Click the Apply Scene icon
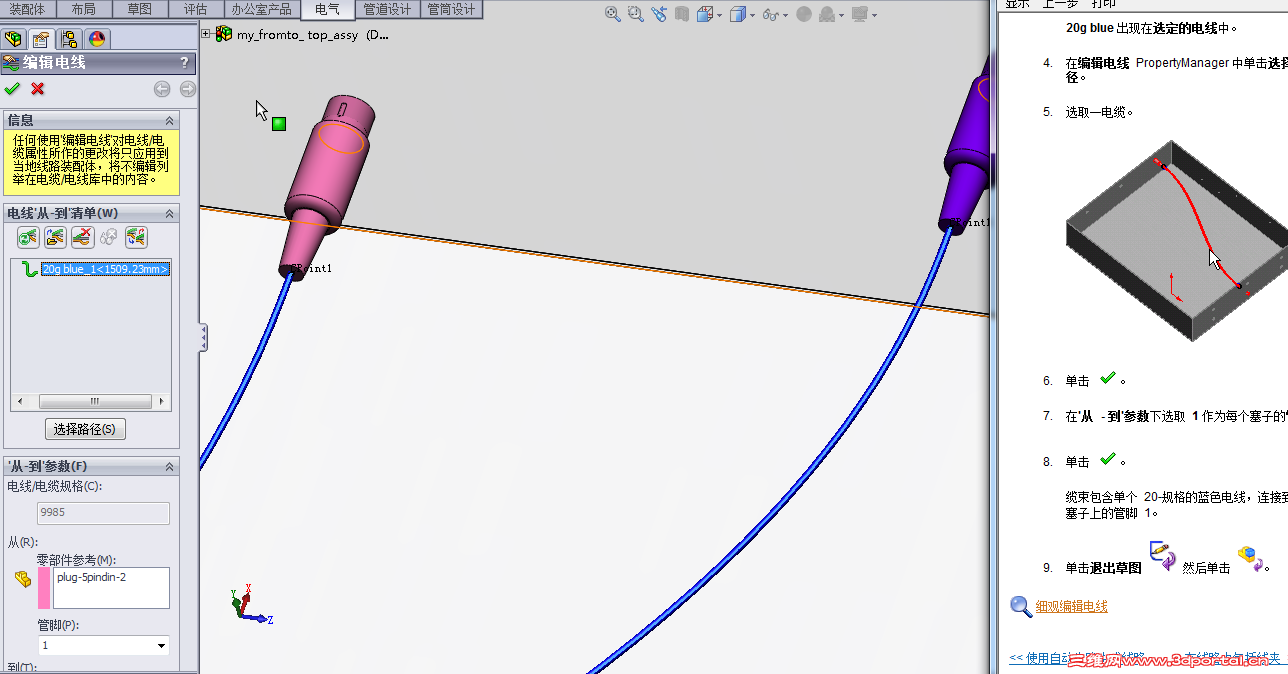Viewport: 1288px width, 674px height. click(827, 15)
